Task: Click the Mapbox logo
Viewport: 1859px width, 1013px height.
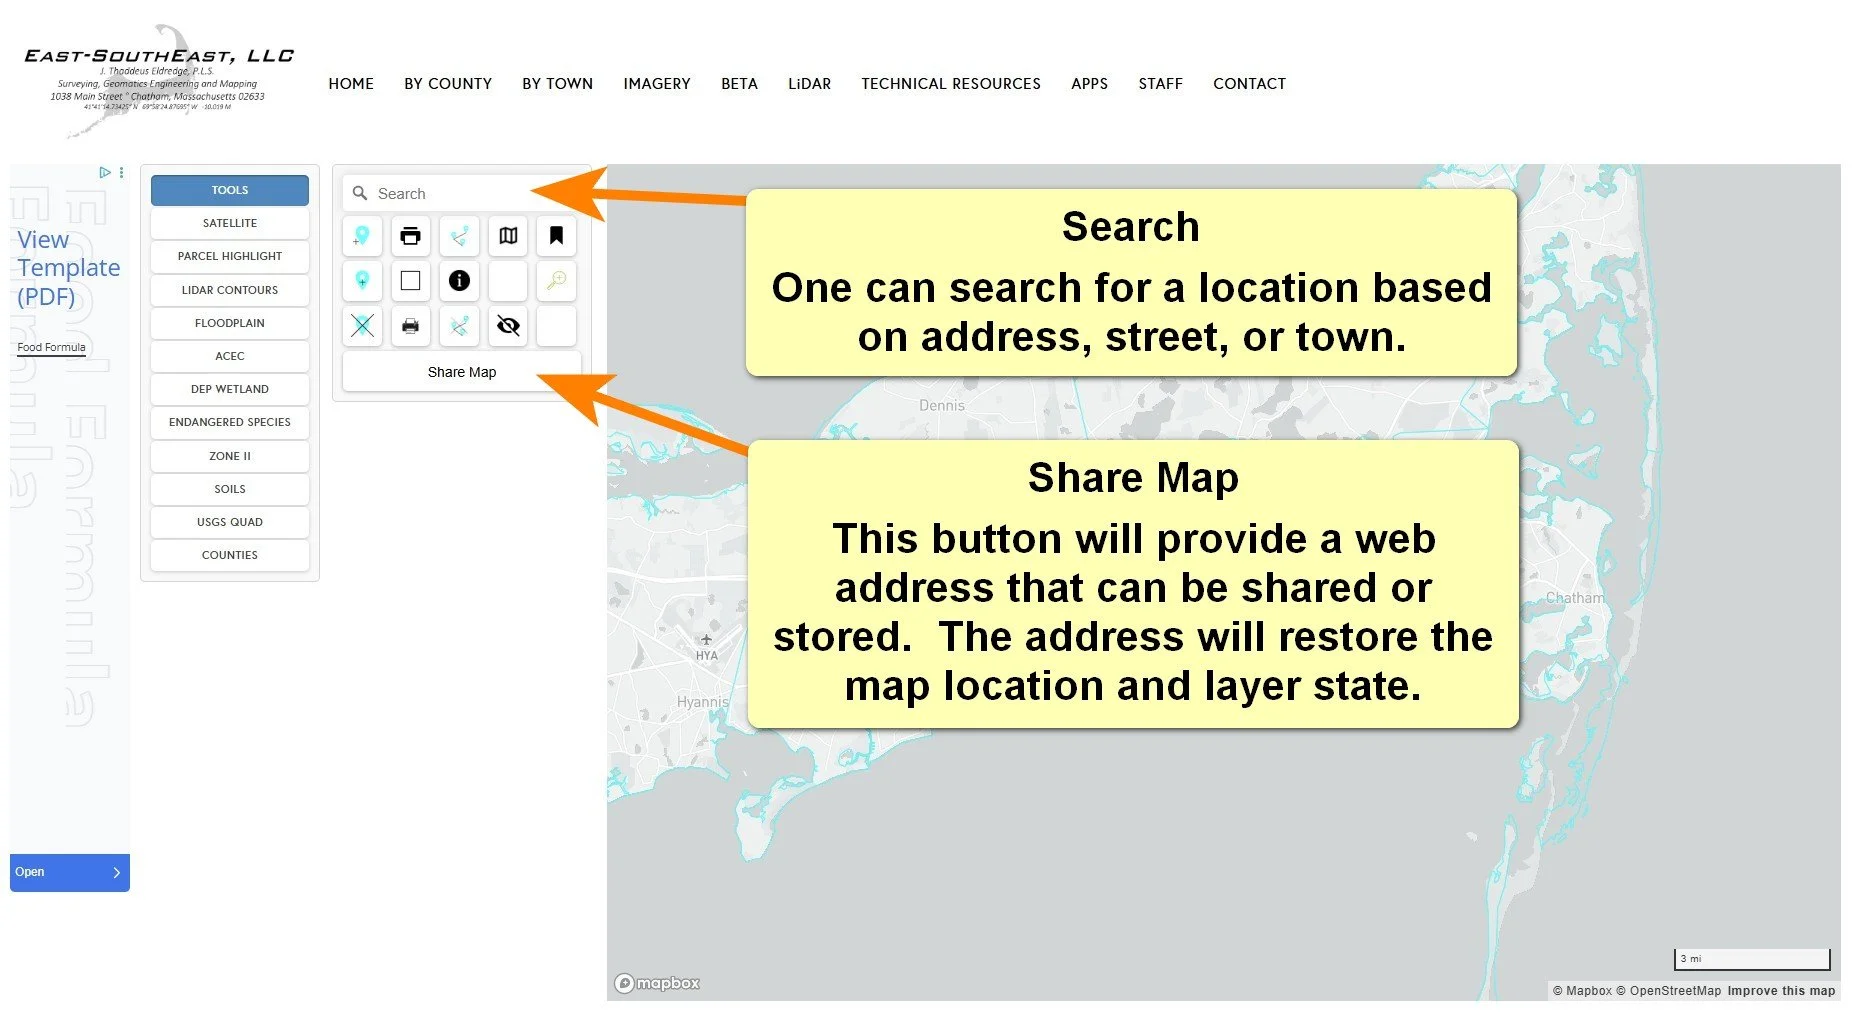Action: coord(656,983)
